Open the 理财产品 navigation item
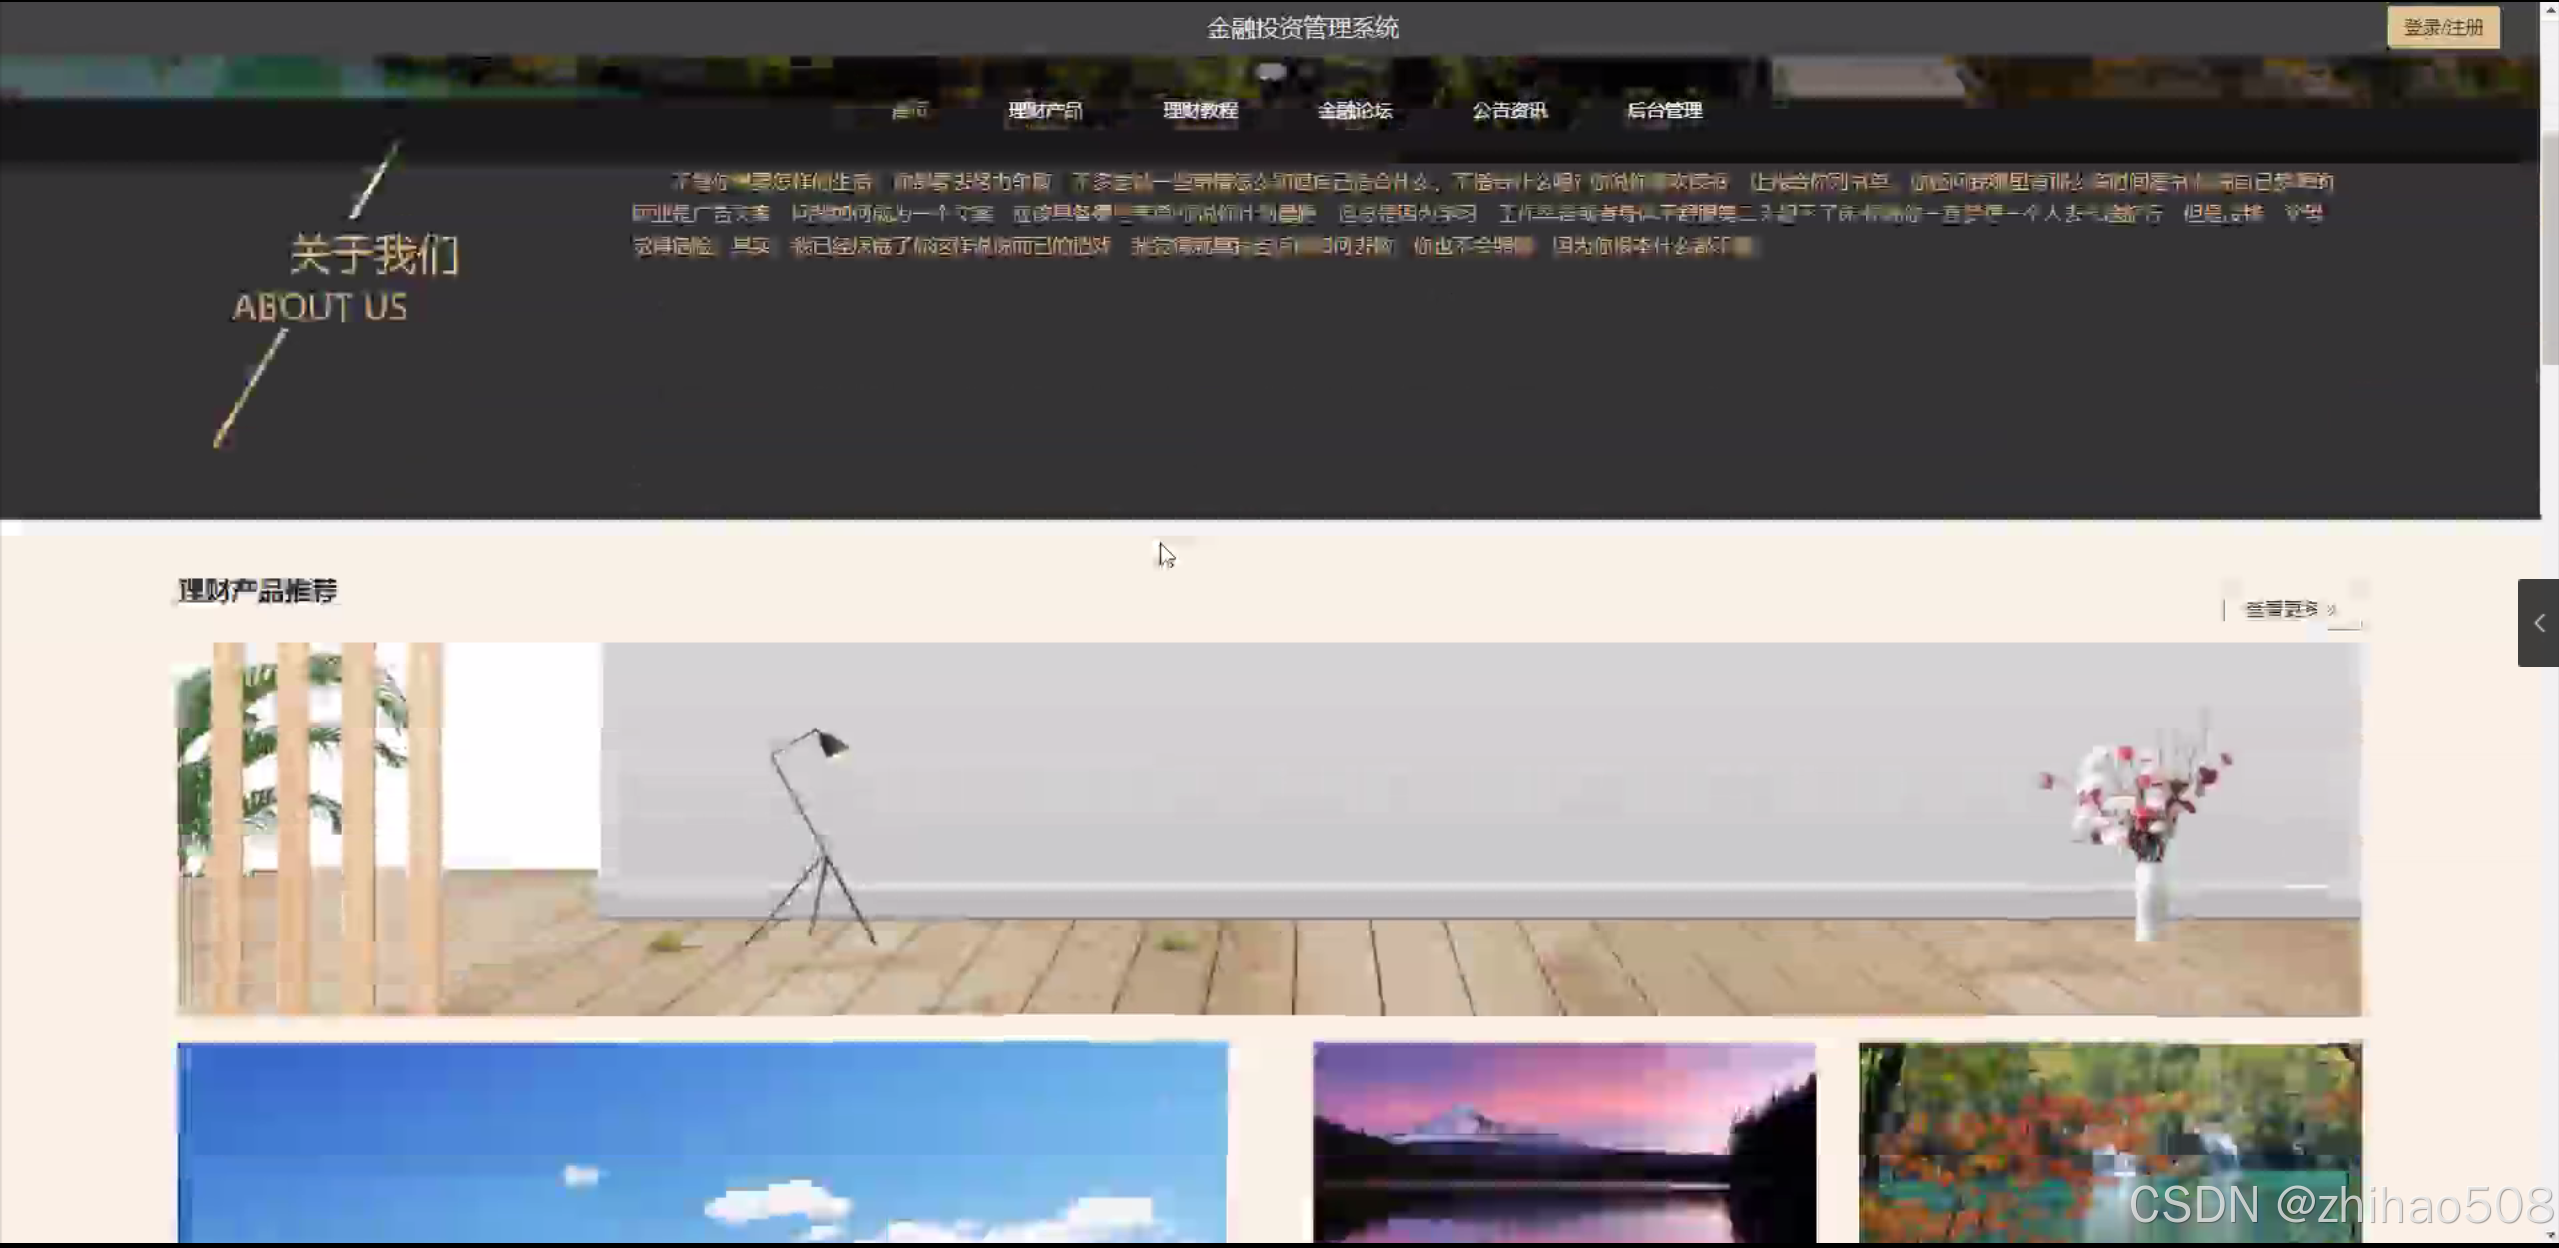This screenshot has width=2559, height=1248. coord(1045,110)
